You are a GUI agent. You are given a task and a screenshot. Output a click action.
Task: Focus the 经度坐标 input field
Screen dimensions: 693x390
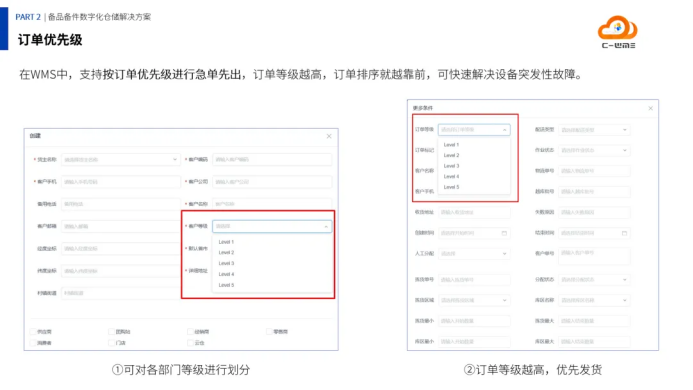121,249
